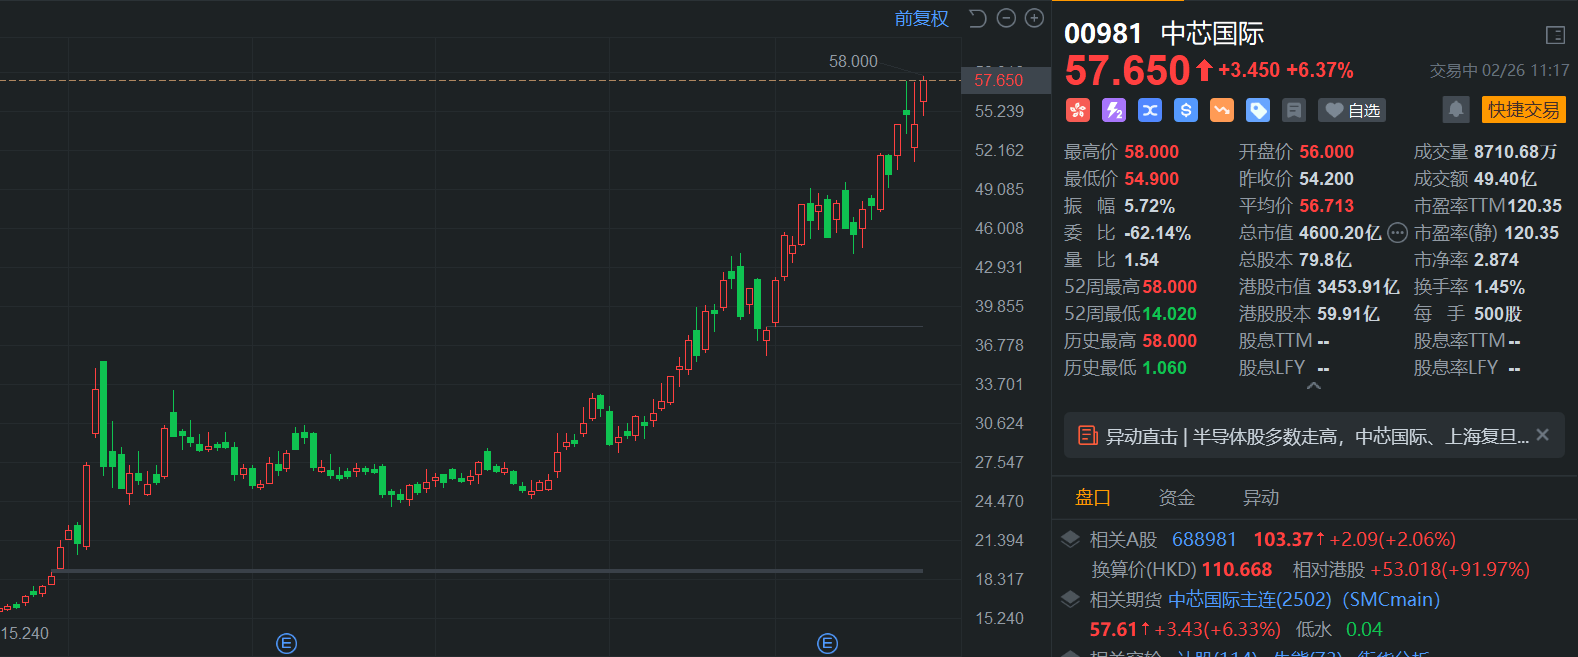Open the 中芯国际主连(2502) futures link
The image size is (1578, 657).
1250,599
